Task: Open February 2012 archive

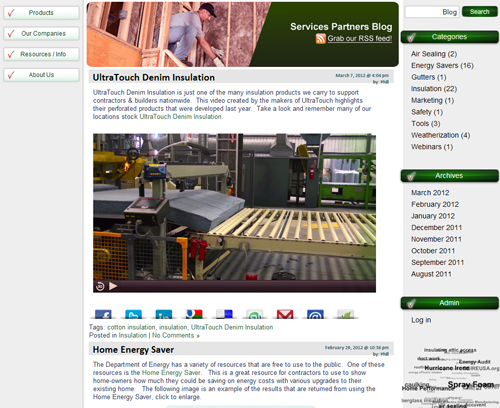Action: click(435, 204)
